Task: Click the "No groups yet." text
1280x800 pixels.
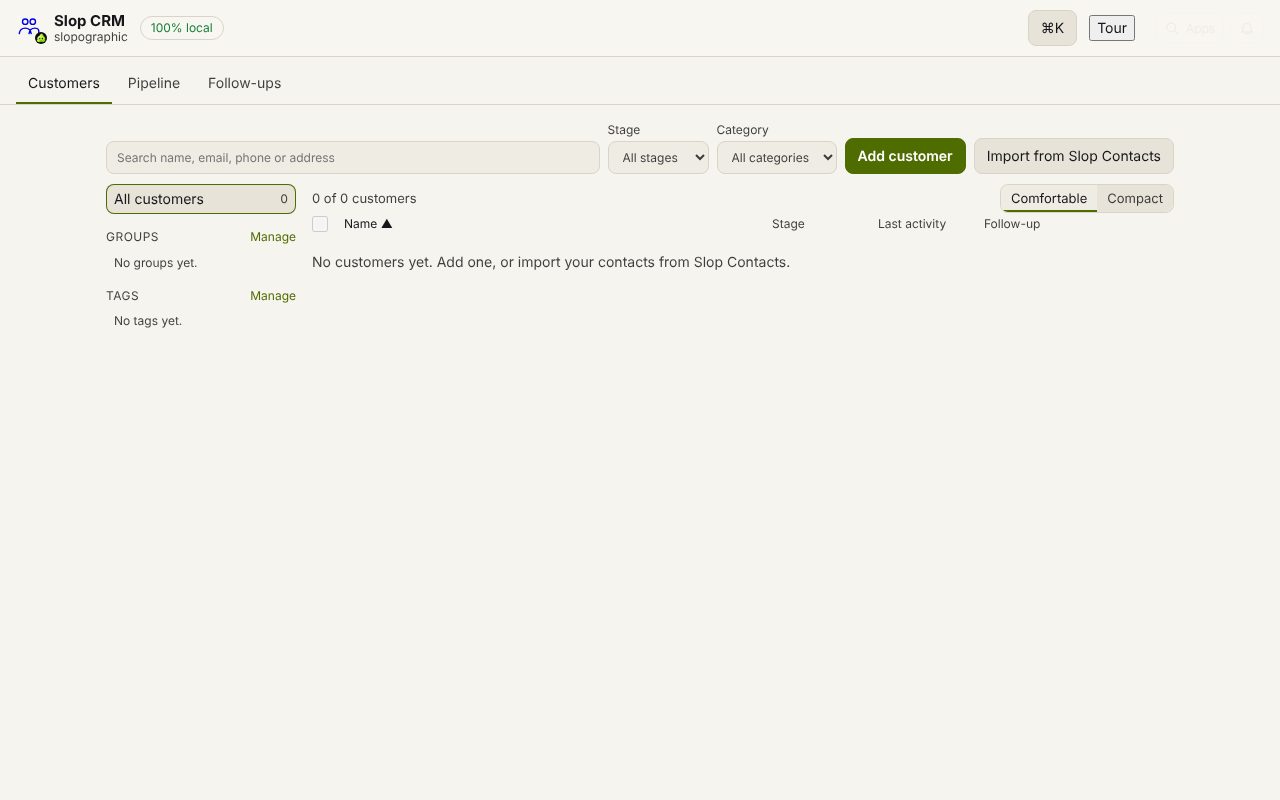Action: [156, 263]
